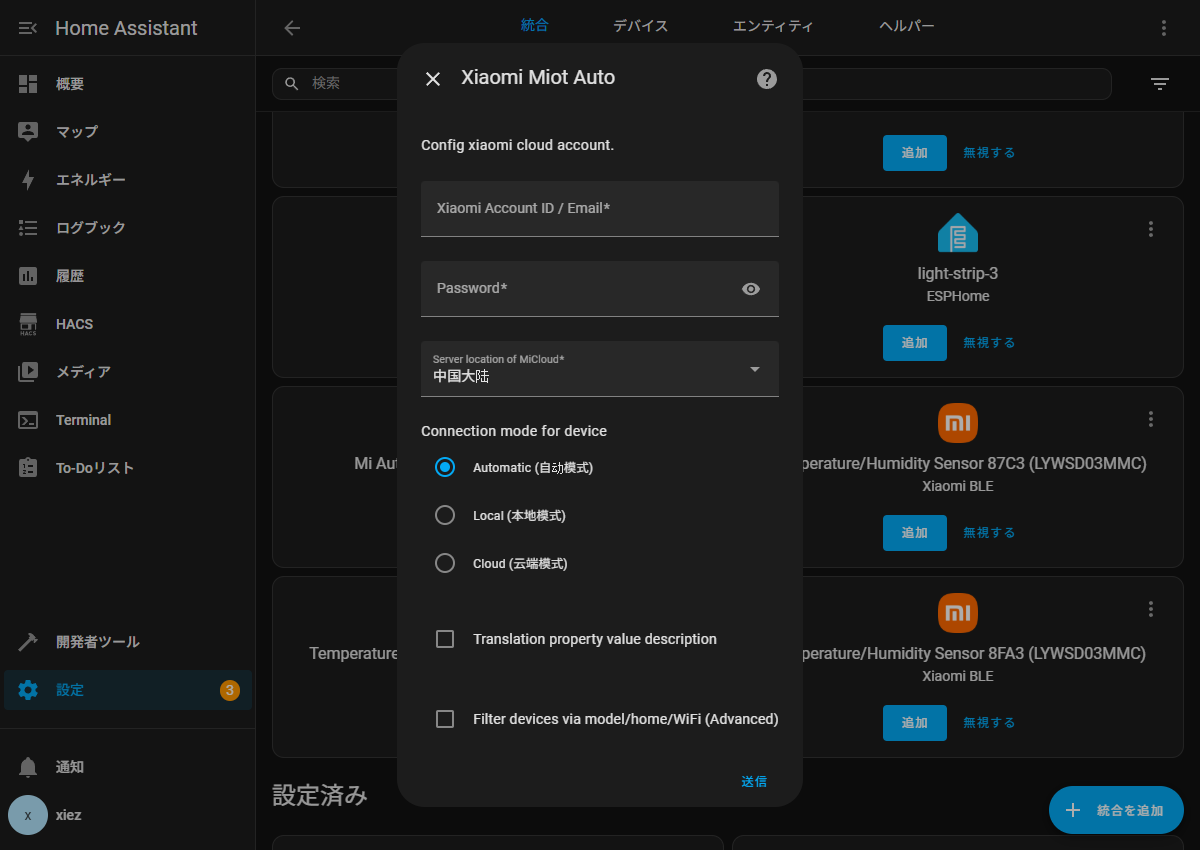Enable Translation property value description checkbox
Viewport: 1200px width, 850px height.
(445, 639)
